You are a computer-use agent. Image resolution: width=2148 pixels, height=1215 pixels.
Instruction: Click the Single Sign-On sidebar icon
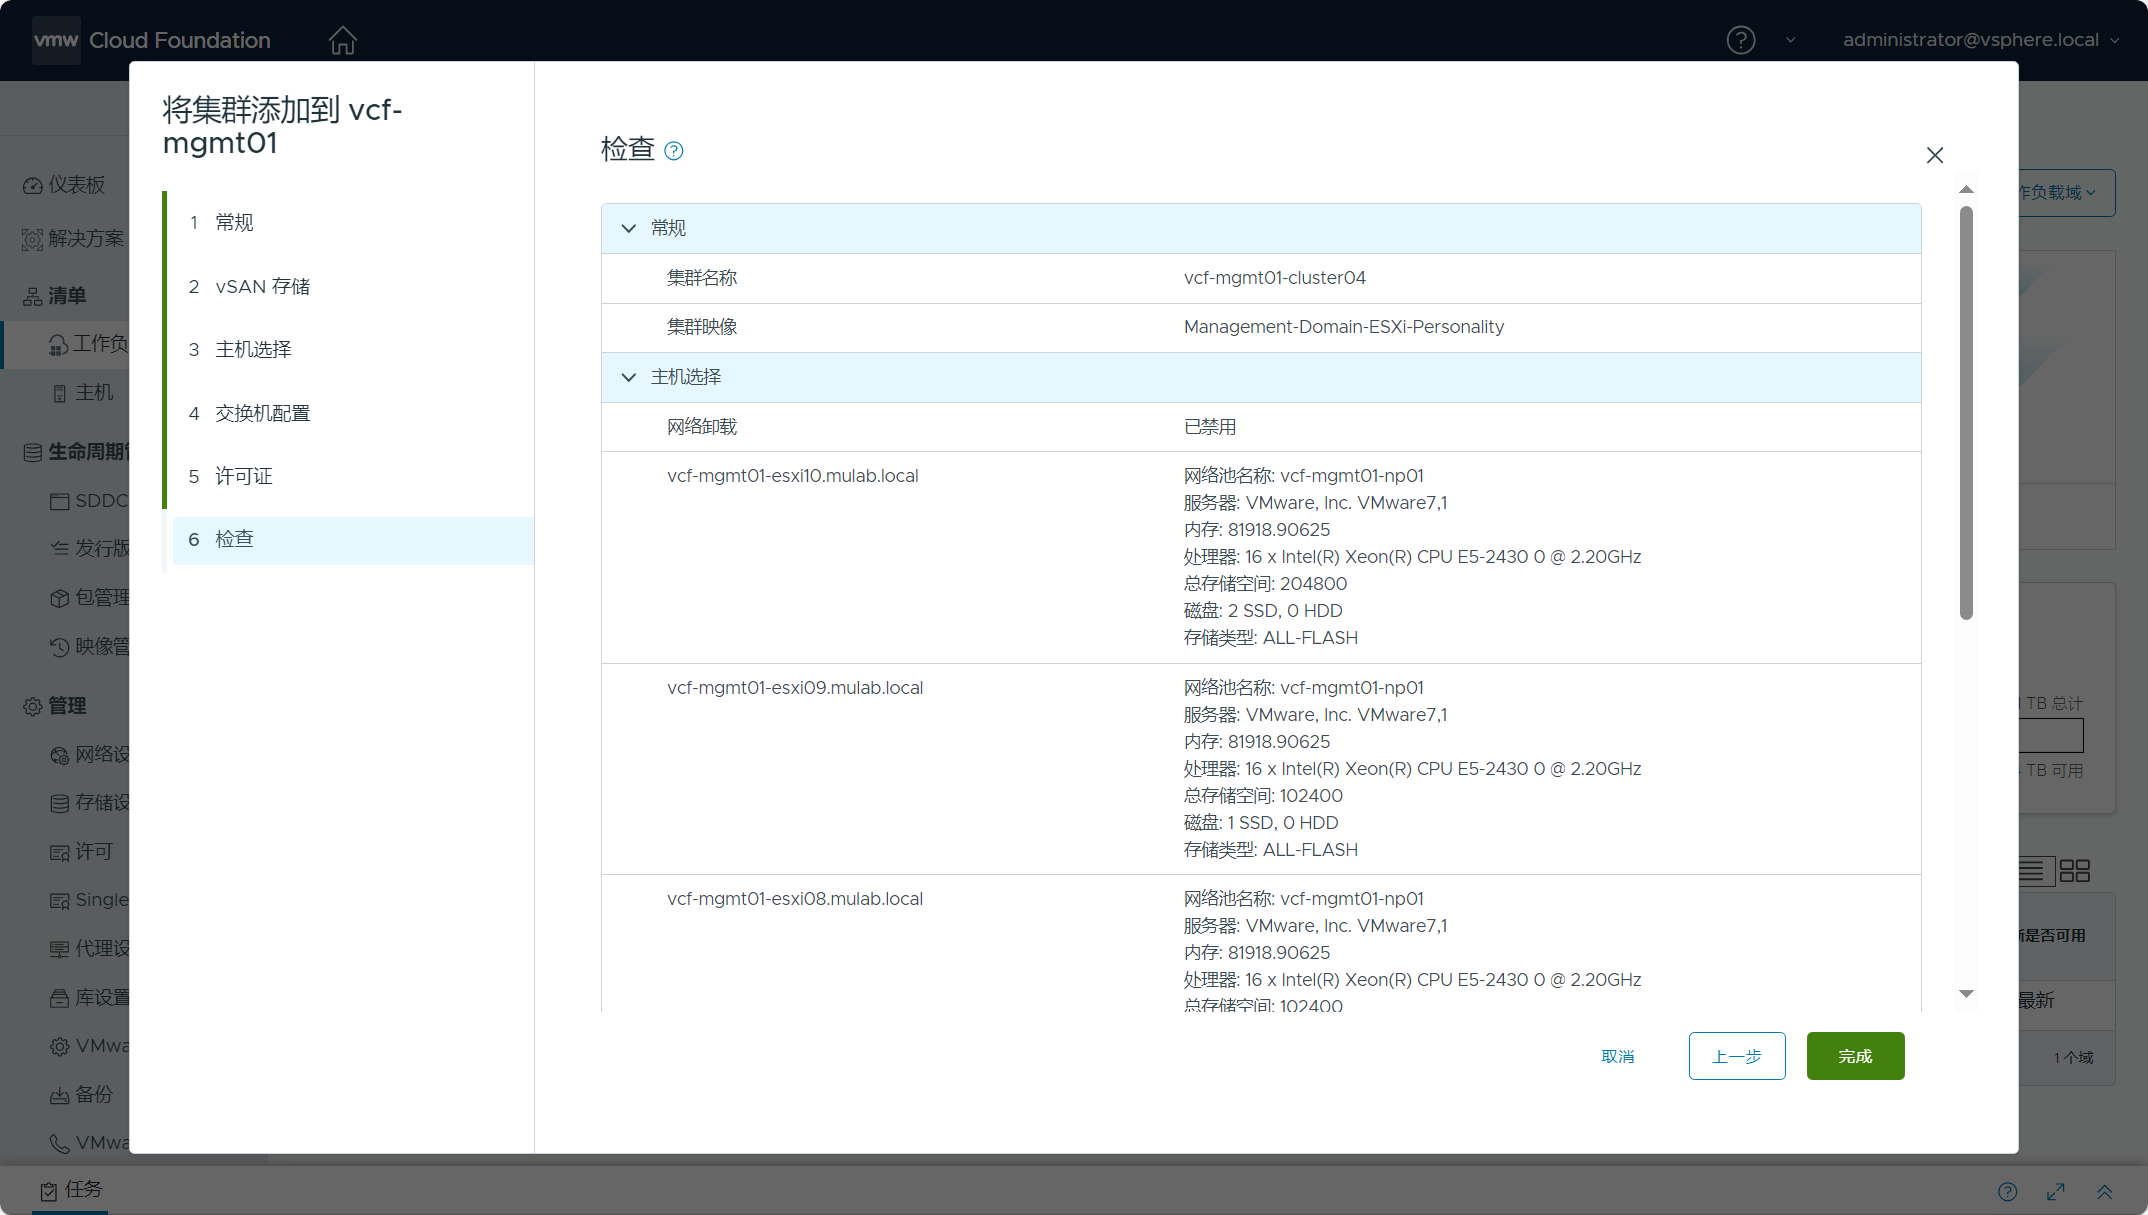pyautogui.click(x=60, y=901)
